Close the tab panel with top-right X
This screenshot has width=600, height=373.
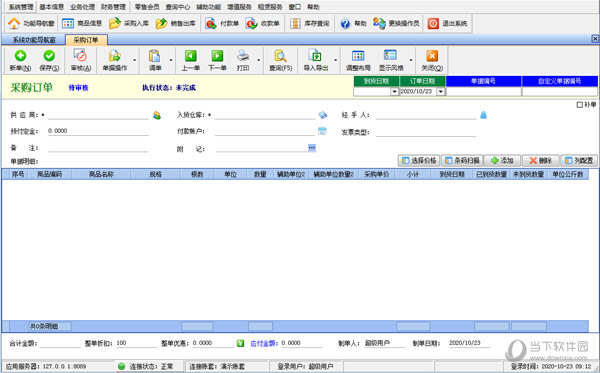click(595, 39)
